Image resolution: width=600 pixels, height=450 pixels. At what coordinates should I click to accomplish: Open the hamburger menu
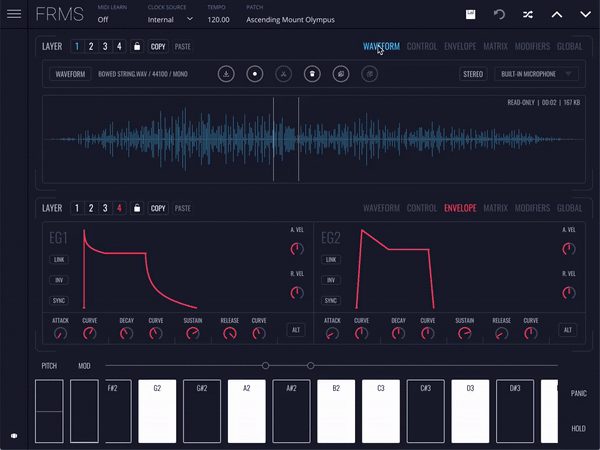(x=14, y=14)
